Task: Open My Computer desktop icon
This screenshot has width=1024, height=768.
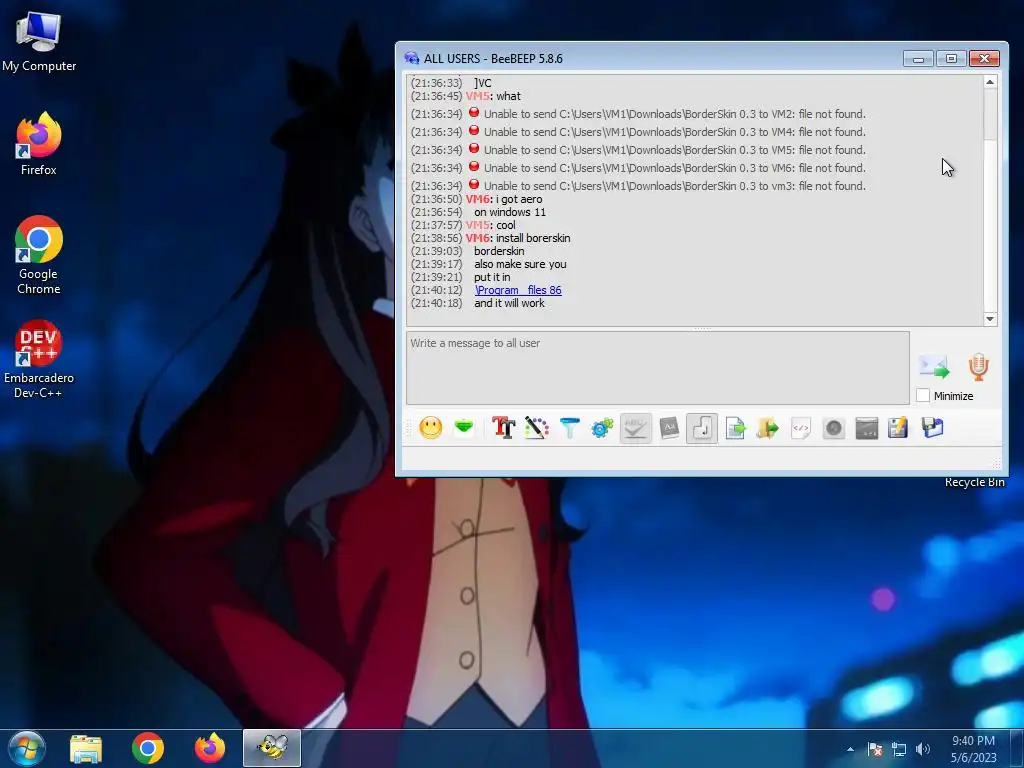Action: 39,40
